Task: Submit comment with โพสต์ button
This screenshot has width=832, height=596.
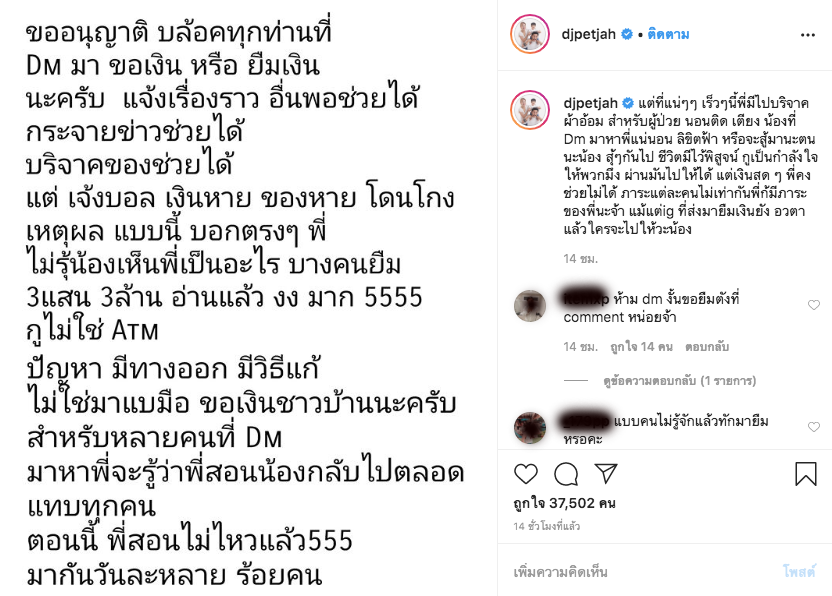Action: pyautogui.click(x=799, y=572)
